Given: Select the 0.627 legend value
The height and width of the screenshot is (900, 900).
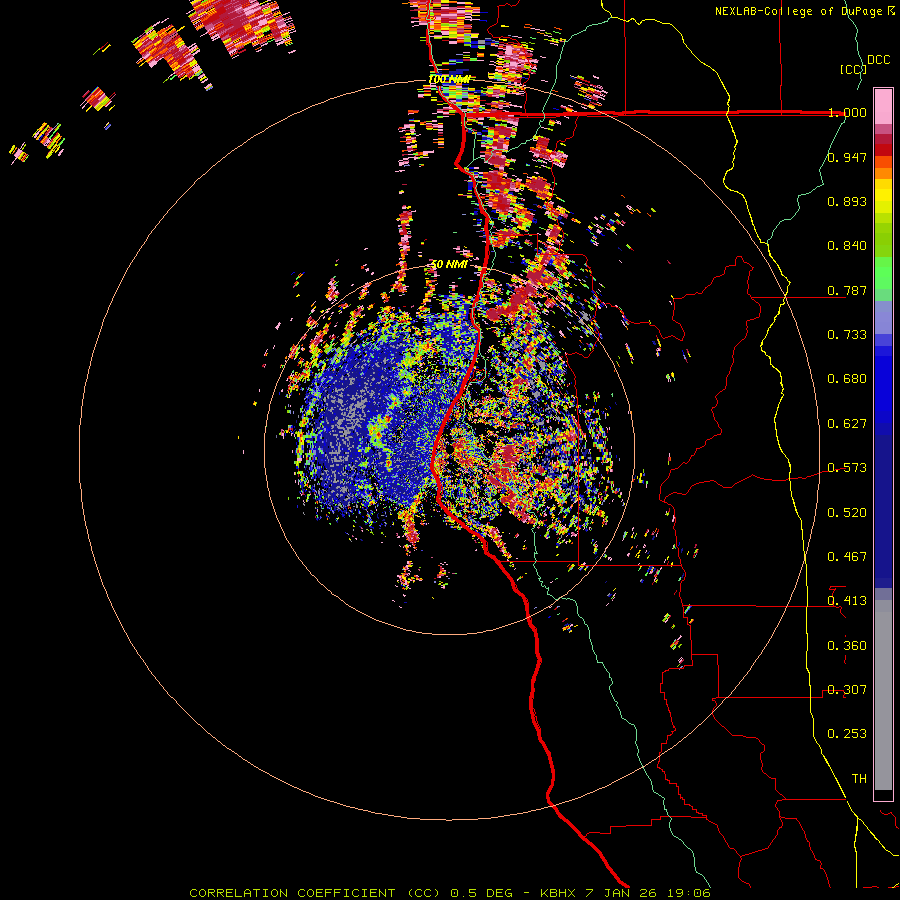Looking at the screenshot, I should pyautogui.click(x=847, y=424).
